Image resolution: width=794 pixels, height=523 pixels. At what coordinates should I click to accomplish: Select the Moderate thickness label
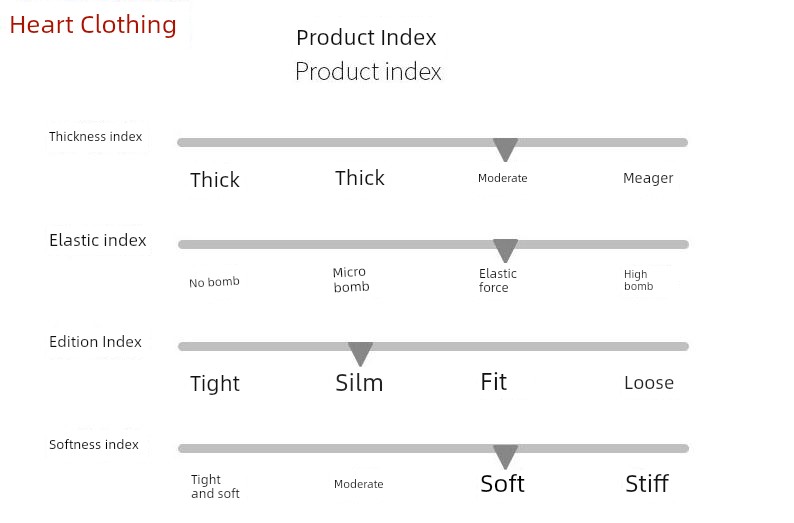[502, 178]
